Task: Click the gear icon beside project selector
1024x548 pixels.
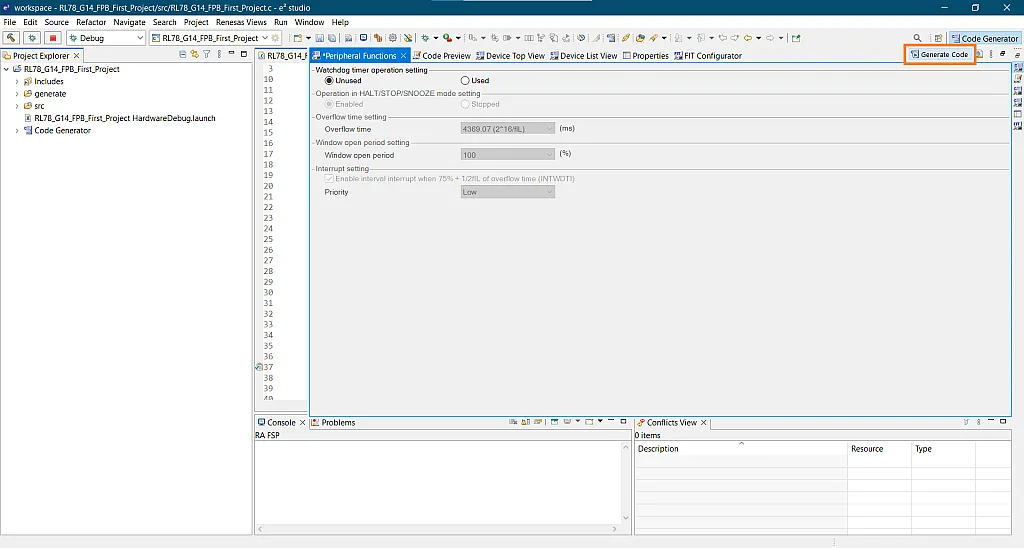Action: pos(275,38)
